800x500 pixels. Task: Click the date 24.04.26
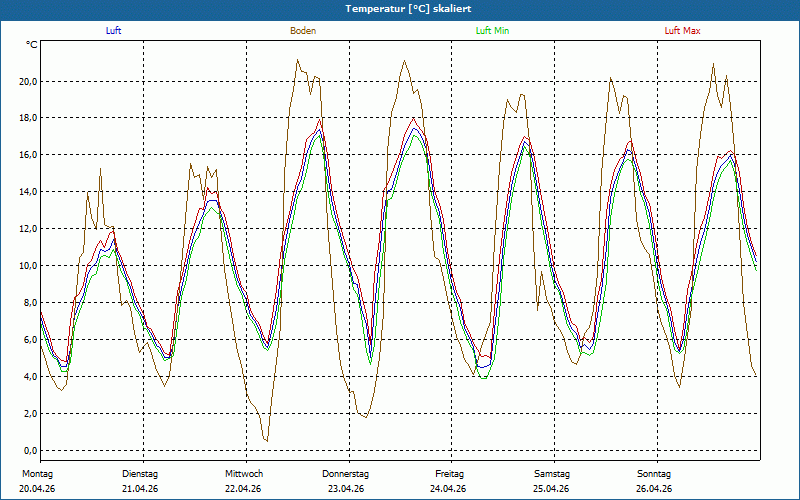click(x=448, y=489)
